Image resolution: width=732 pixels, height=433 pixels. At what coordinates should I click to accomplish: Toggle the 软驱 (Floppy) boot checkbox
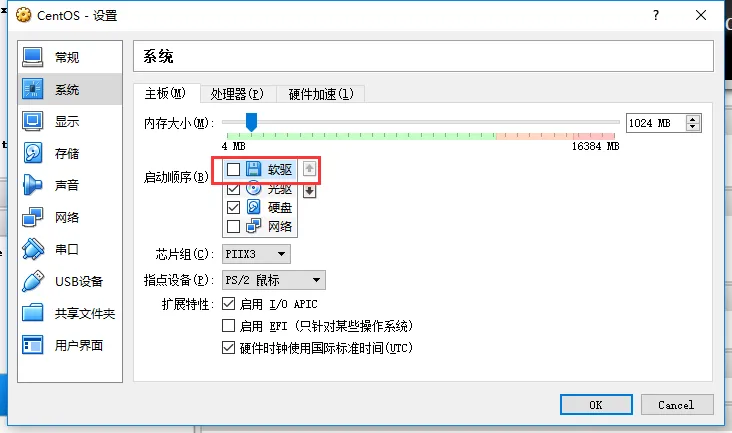[233, 169]
